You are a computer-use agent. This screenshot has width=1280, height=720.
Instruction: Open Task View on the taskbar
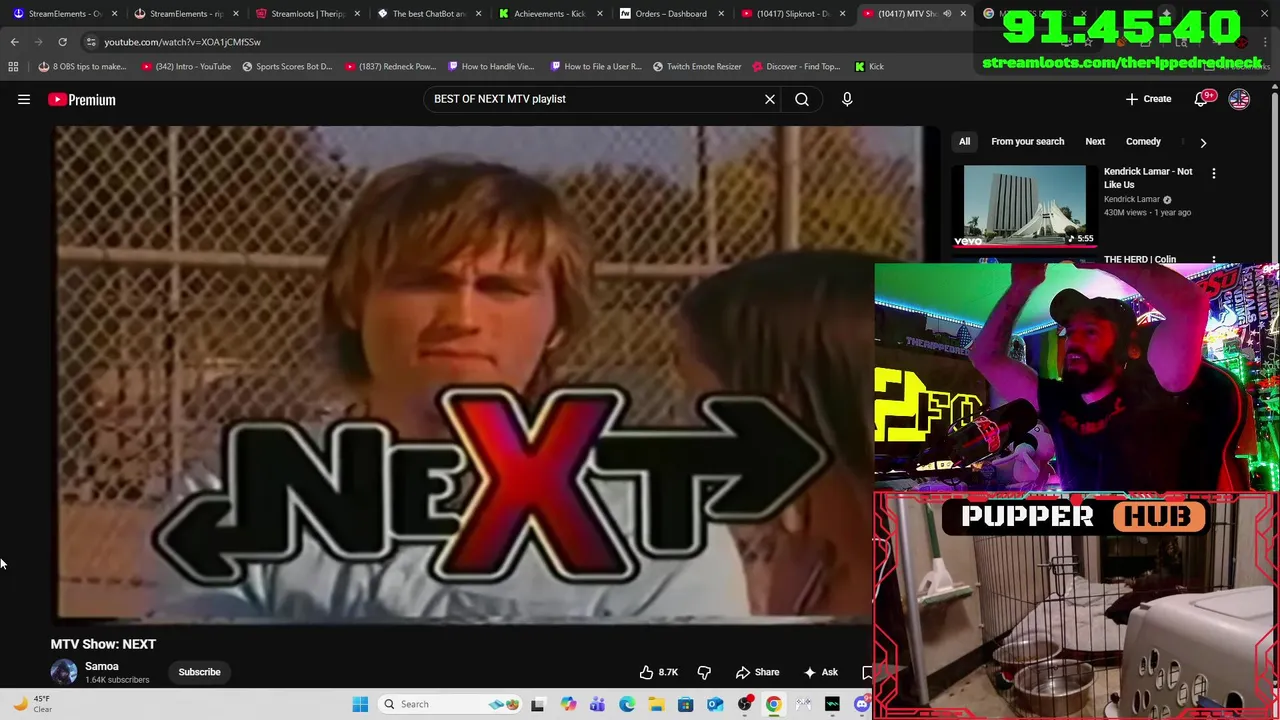(x=538, y=704)
